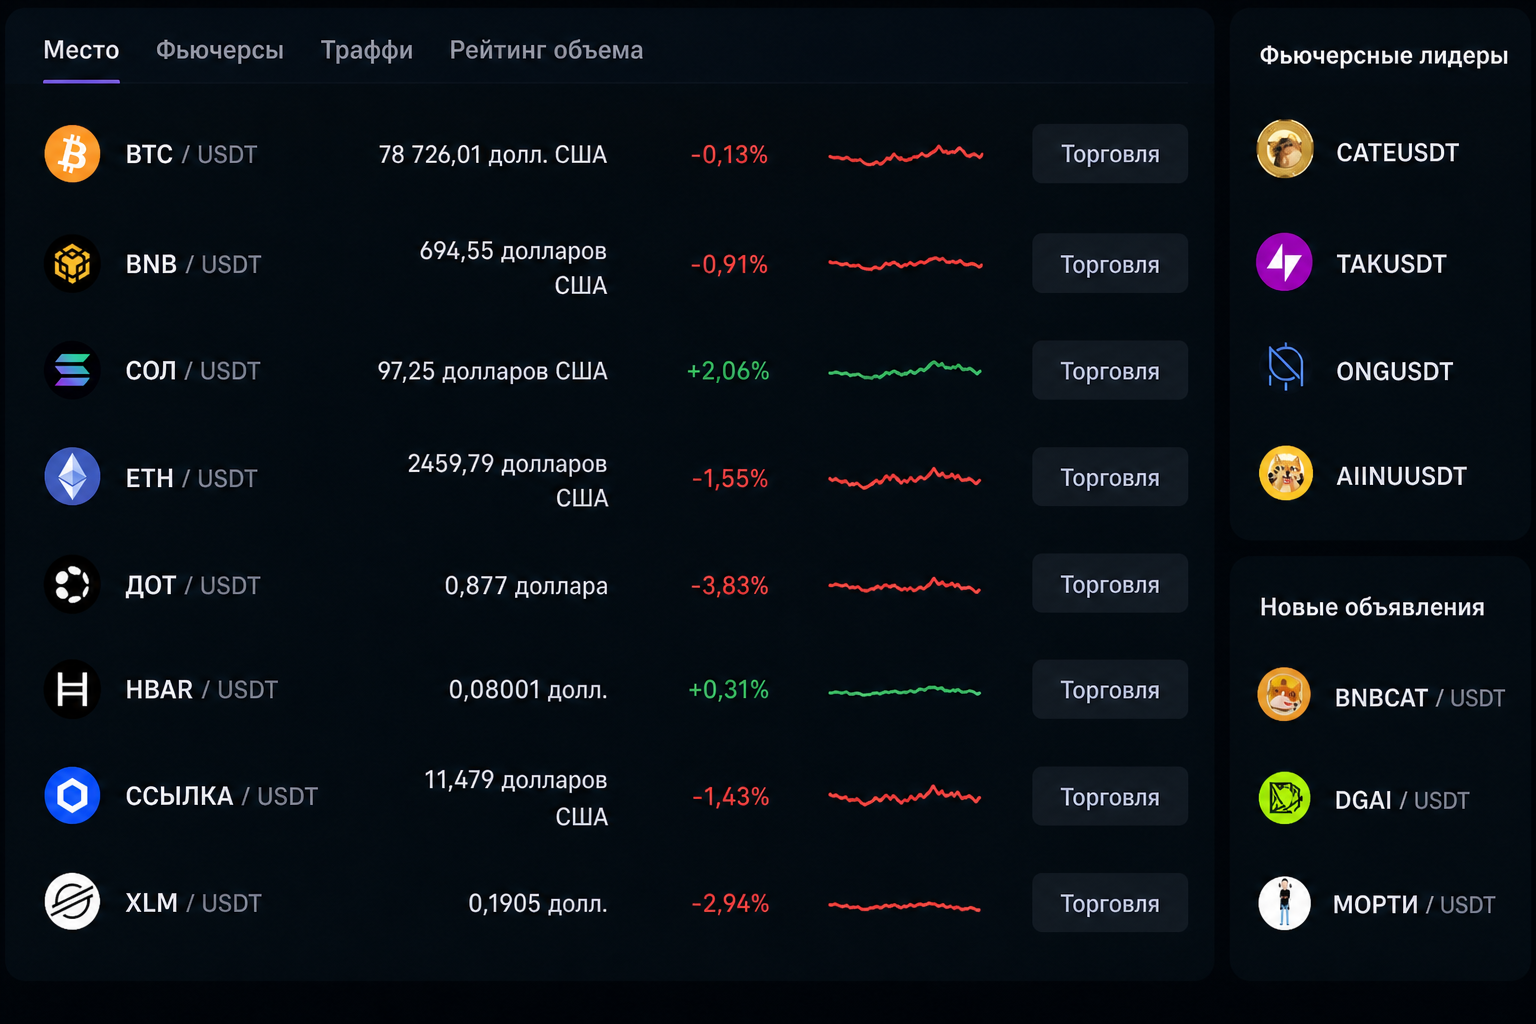The height and width of the screenshot is (1024, 1536).
Task: Click Торговля button in ETH row
Action: coord(1110,477)
